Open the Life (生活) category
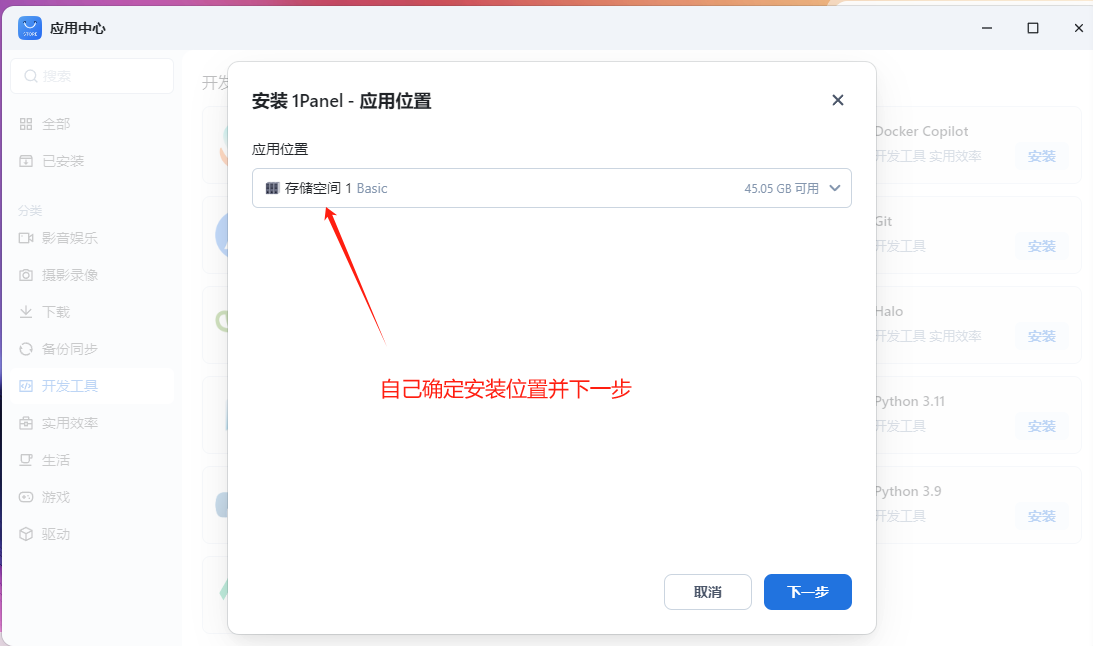The width and height of the screenshot is (1093, 646). [92, 460]
